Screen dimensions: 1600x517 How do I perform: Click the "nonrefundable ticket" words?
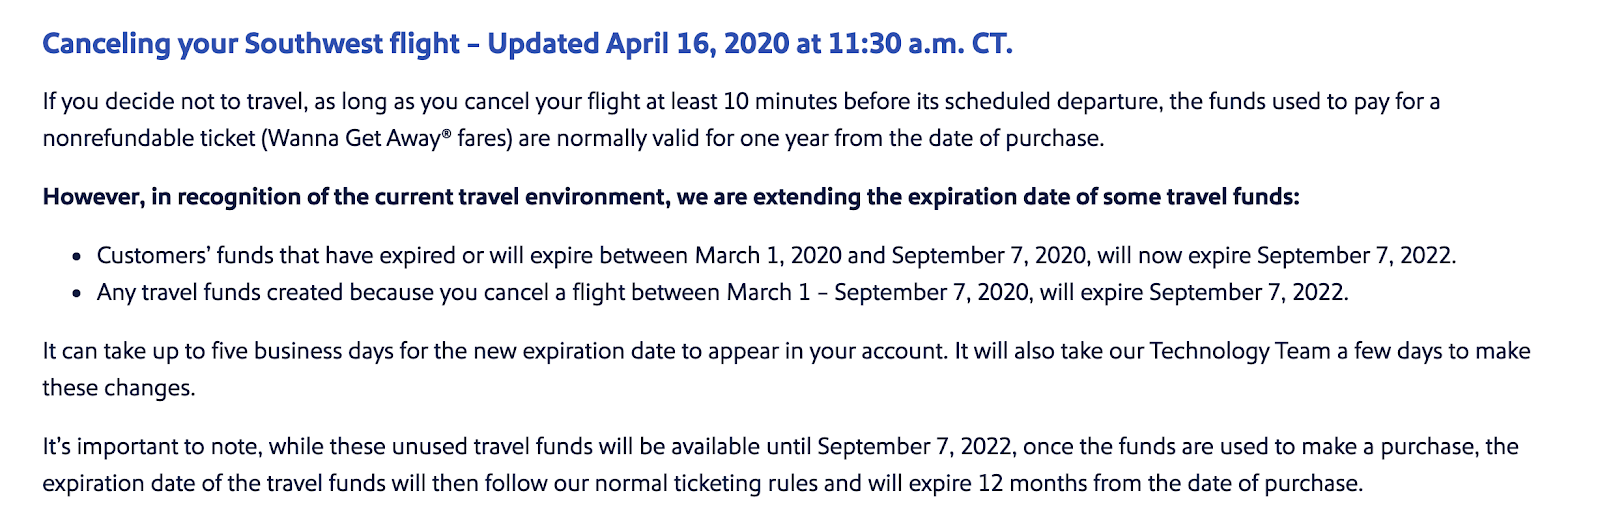[x=149, y=138]
